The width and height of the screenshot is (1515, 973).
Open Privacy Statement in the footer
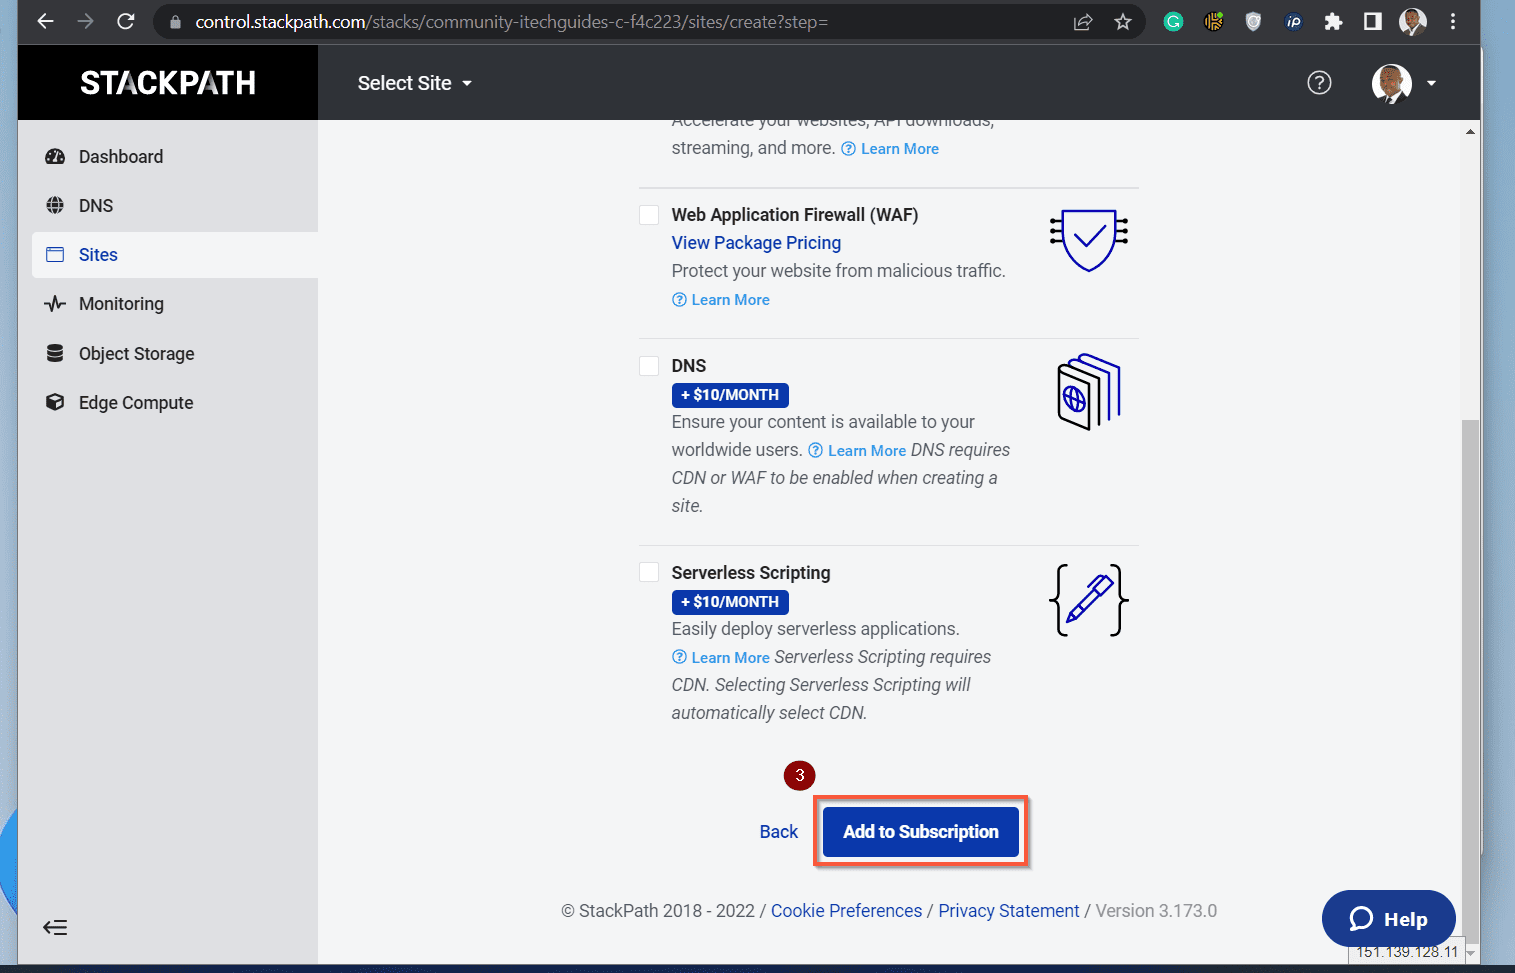coord(1009,911)
